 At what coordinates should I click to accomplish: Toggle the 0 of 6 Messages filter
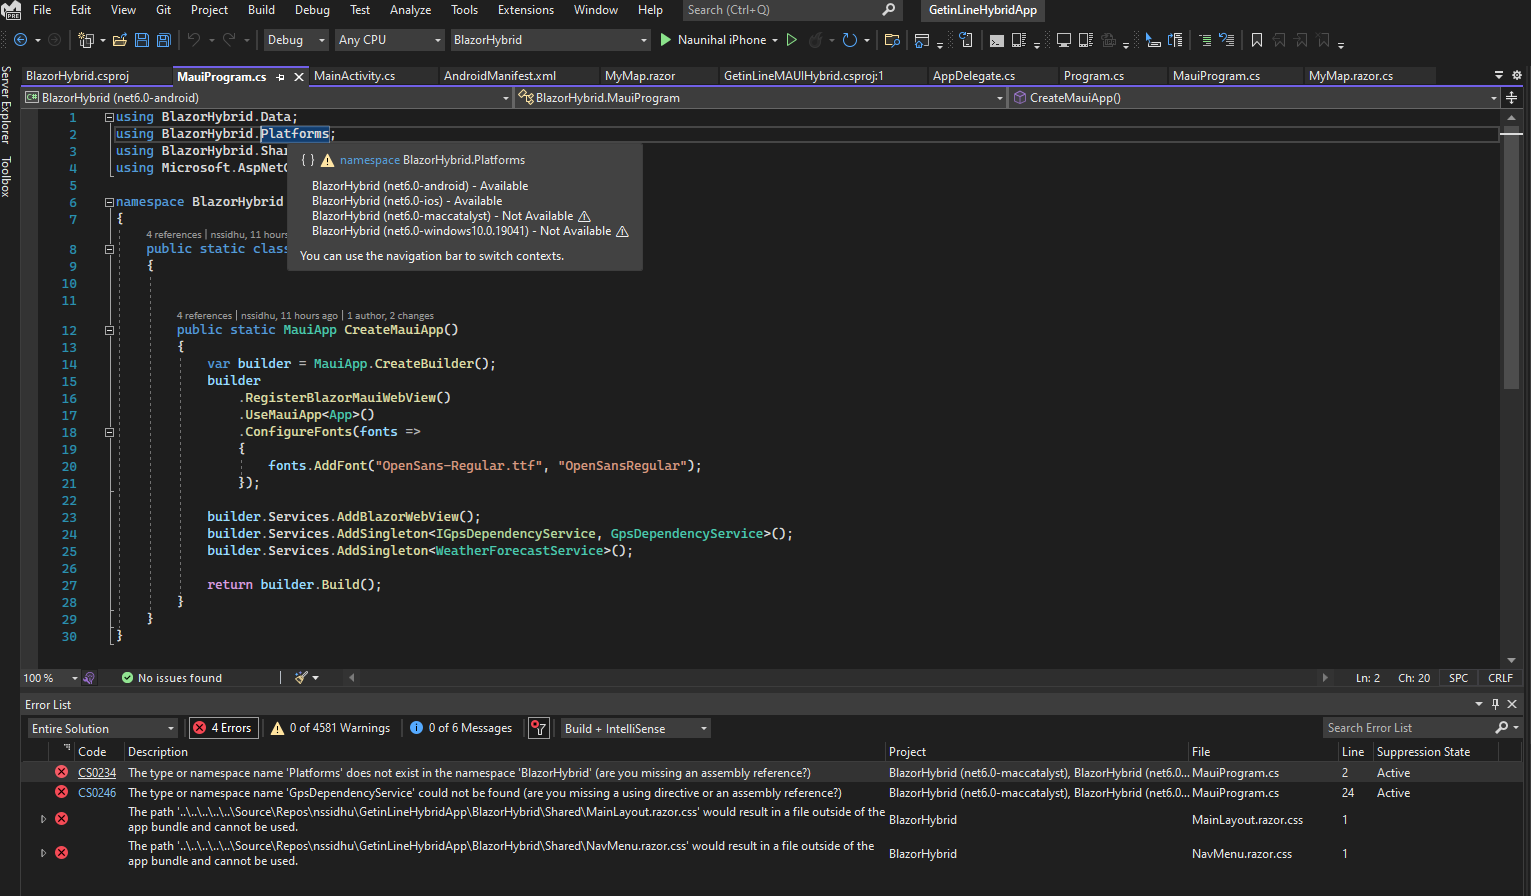[x=461, y=728]
